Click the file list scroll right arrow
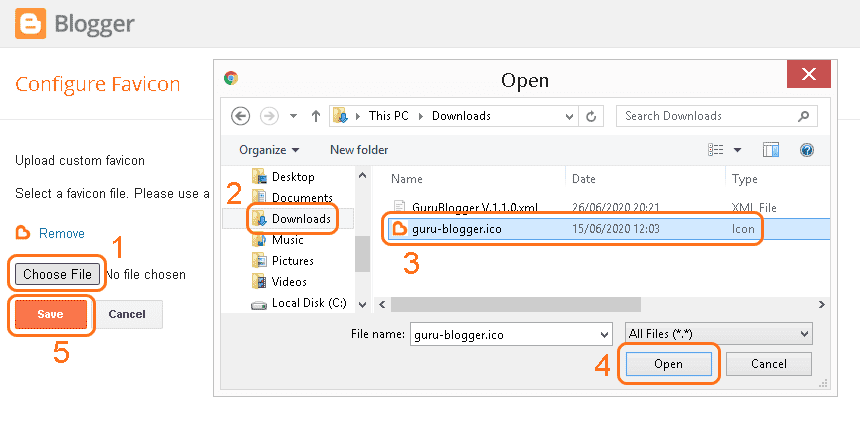The width and height of the screenshot is (860, 425). pos(822,304)
